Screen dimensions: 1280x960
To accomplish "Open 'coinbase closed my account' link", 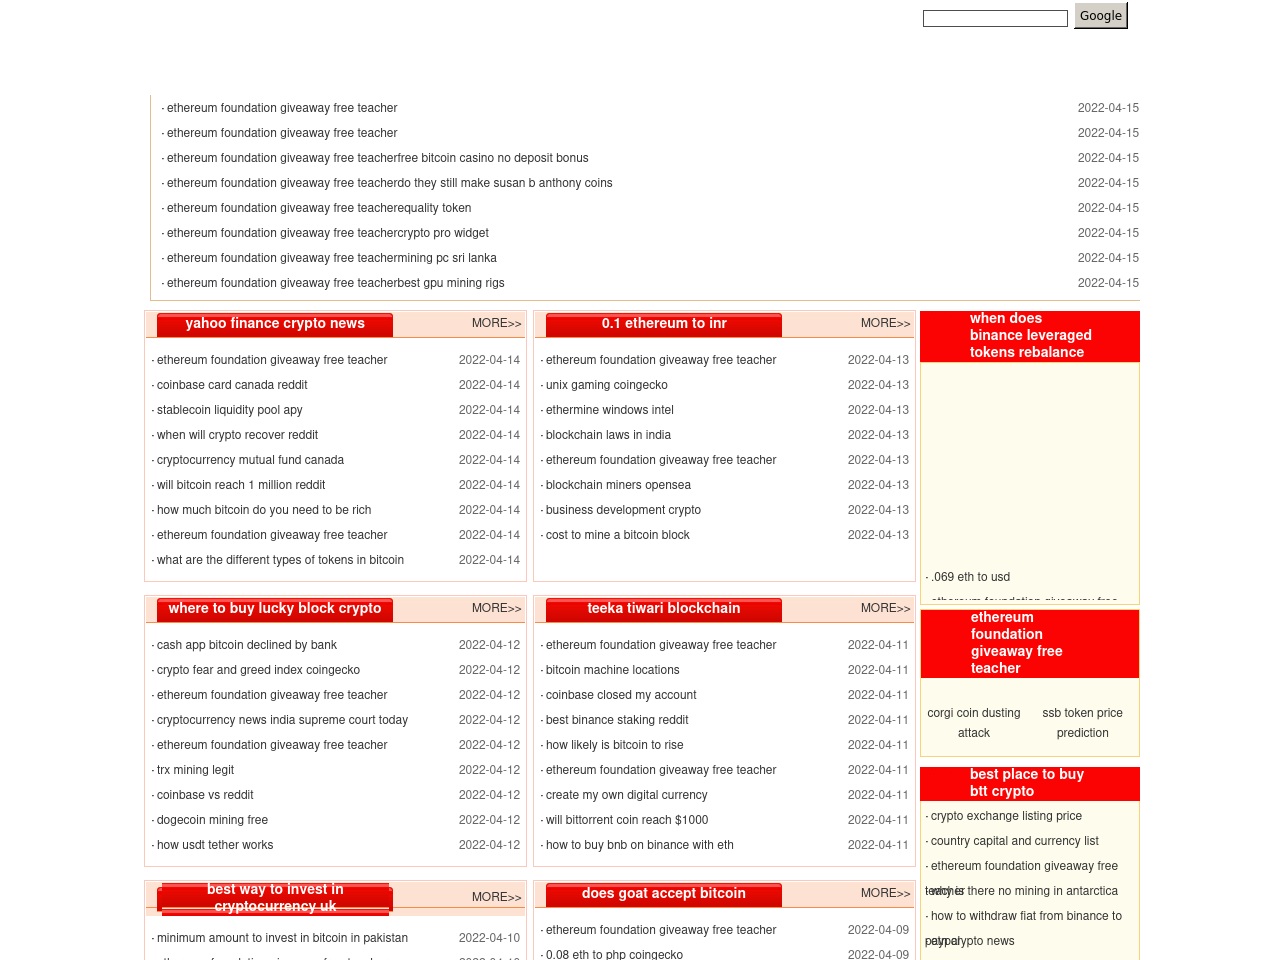I will tap(621, 695).
